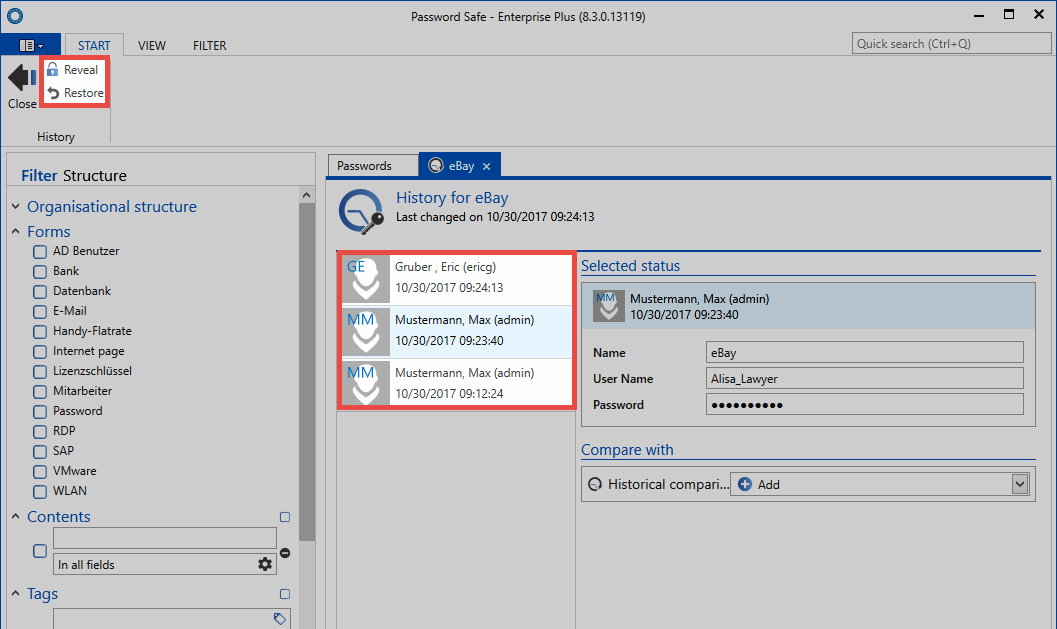Click the Quick search box
Image resolution: width=1057 pixels, height=629 pixels.
[x=951, y=44]
